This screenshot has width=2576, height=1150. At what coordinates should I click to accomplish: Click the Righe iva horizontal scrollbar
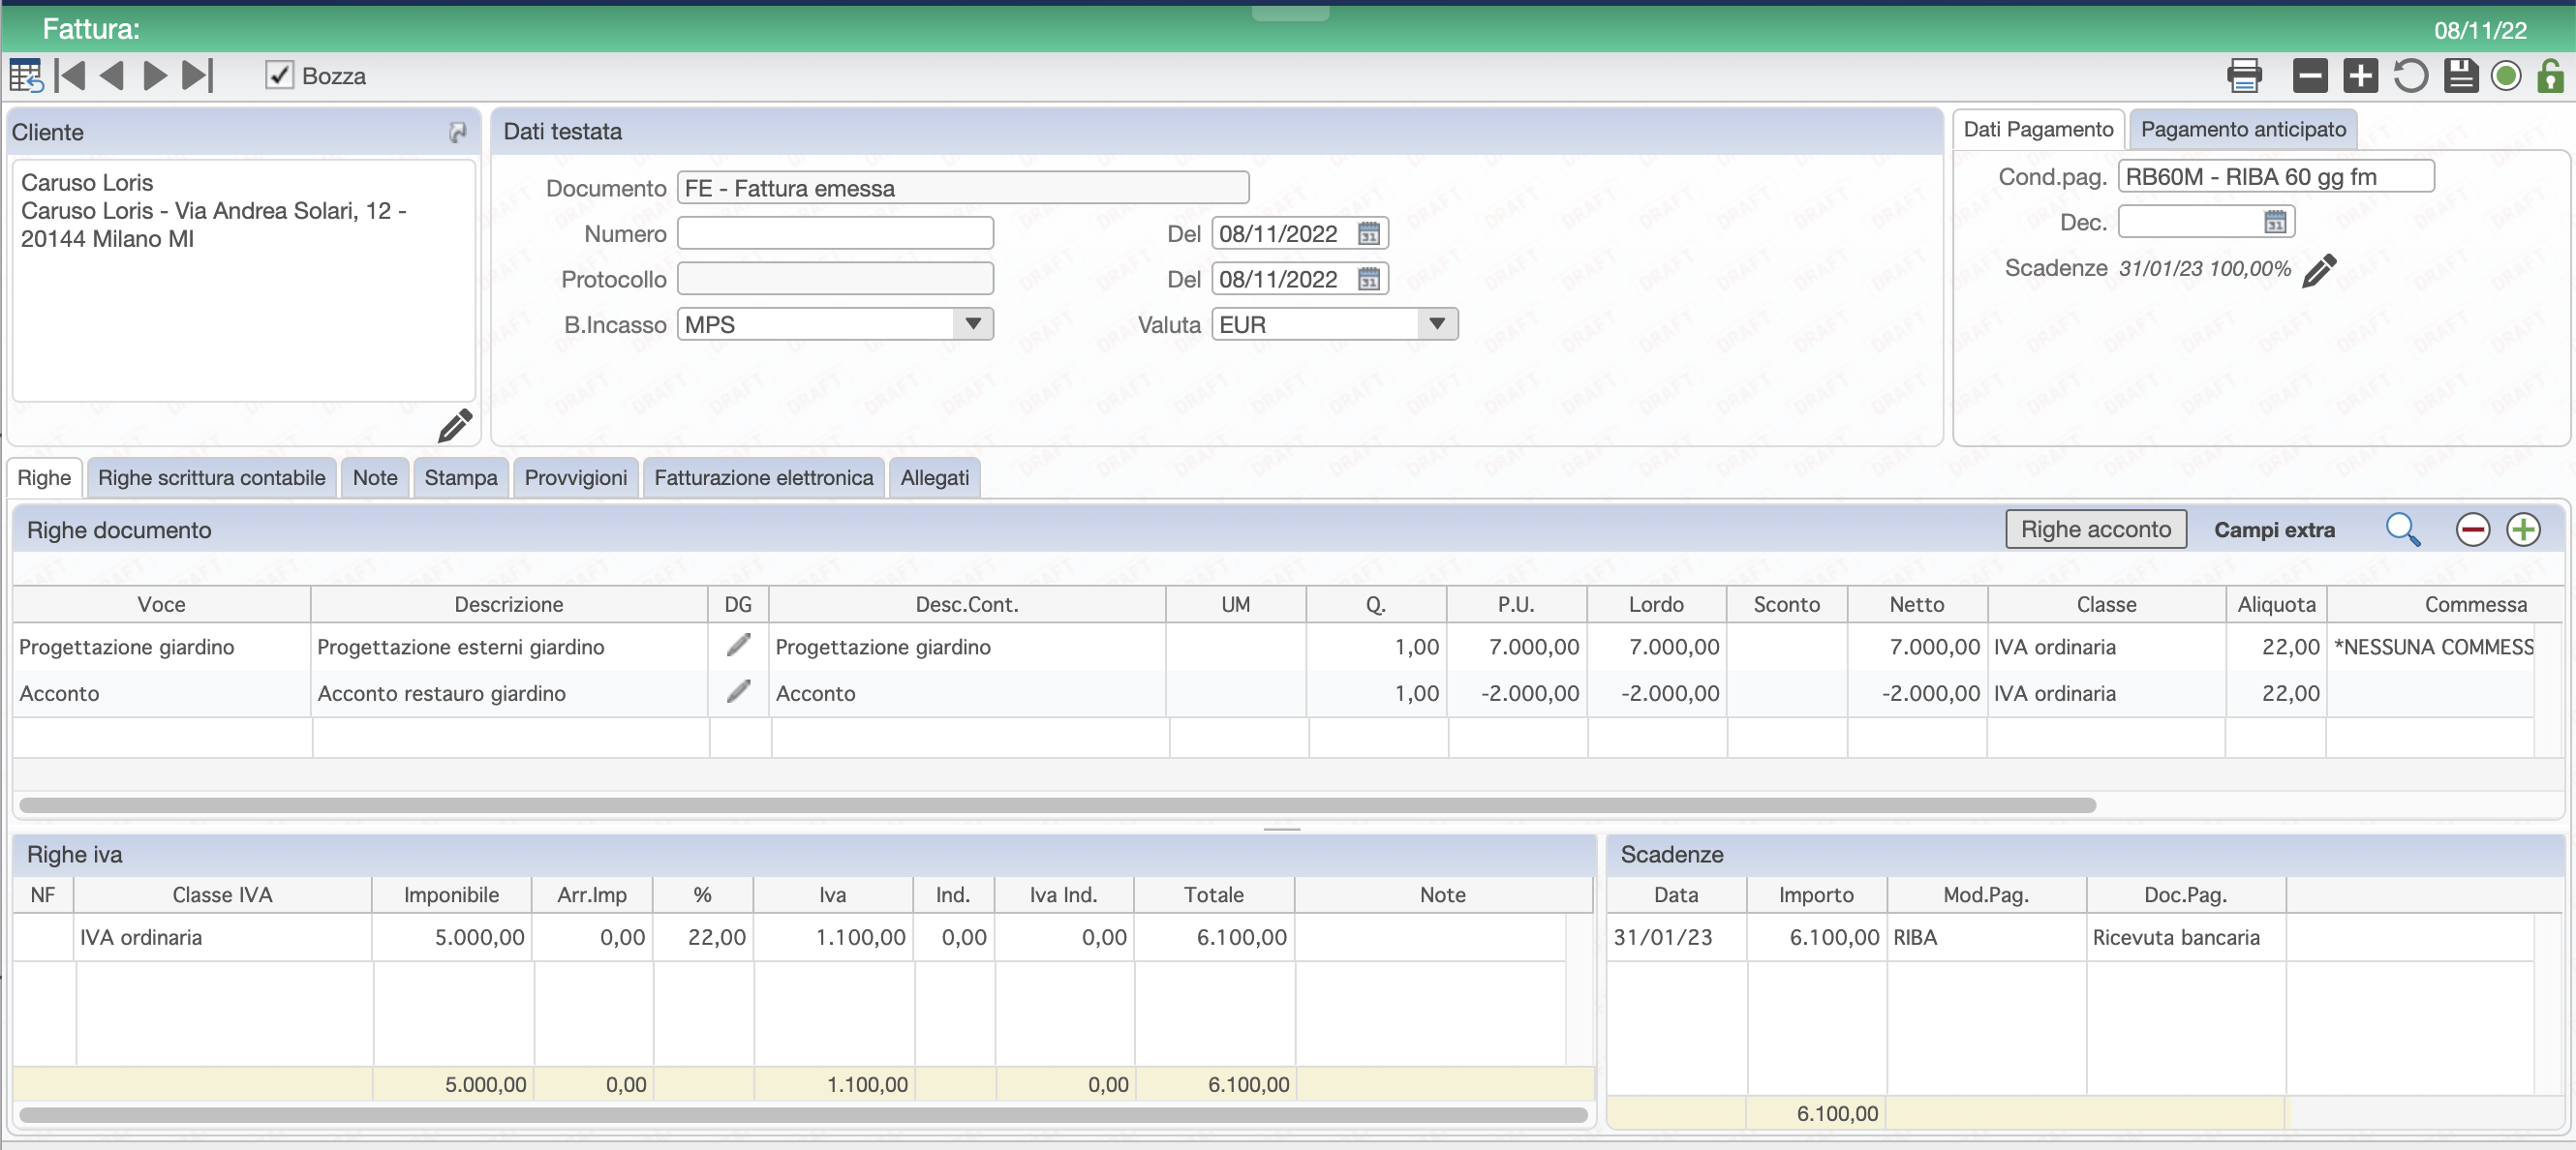[803, 1114]
